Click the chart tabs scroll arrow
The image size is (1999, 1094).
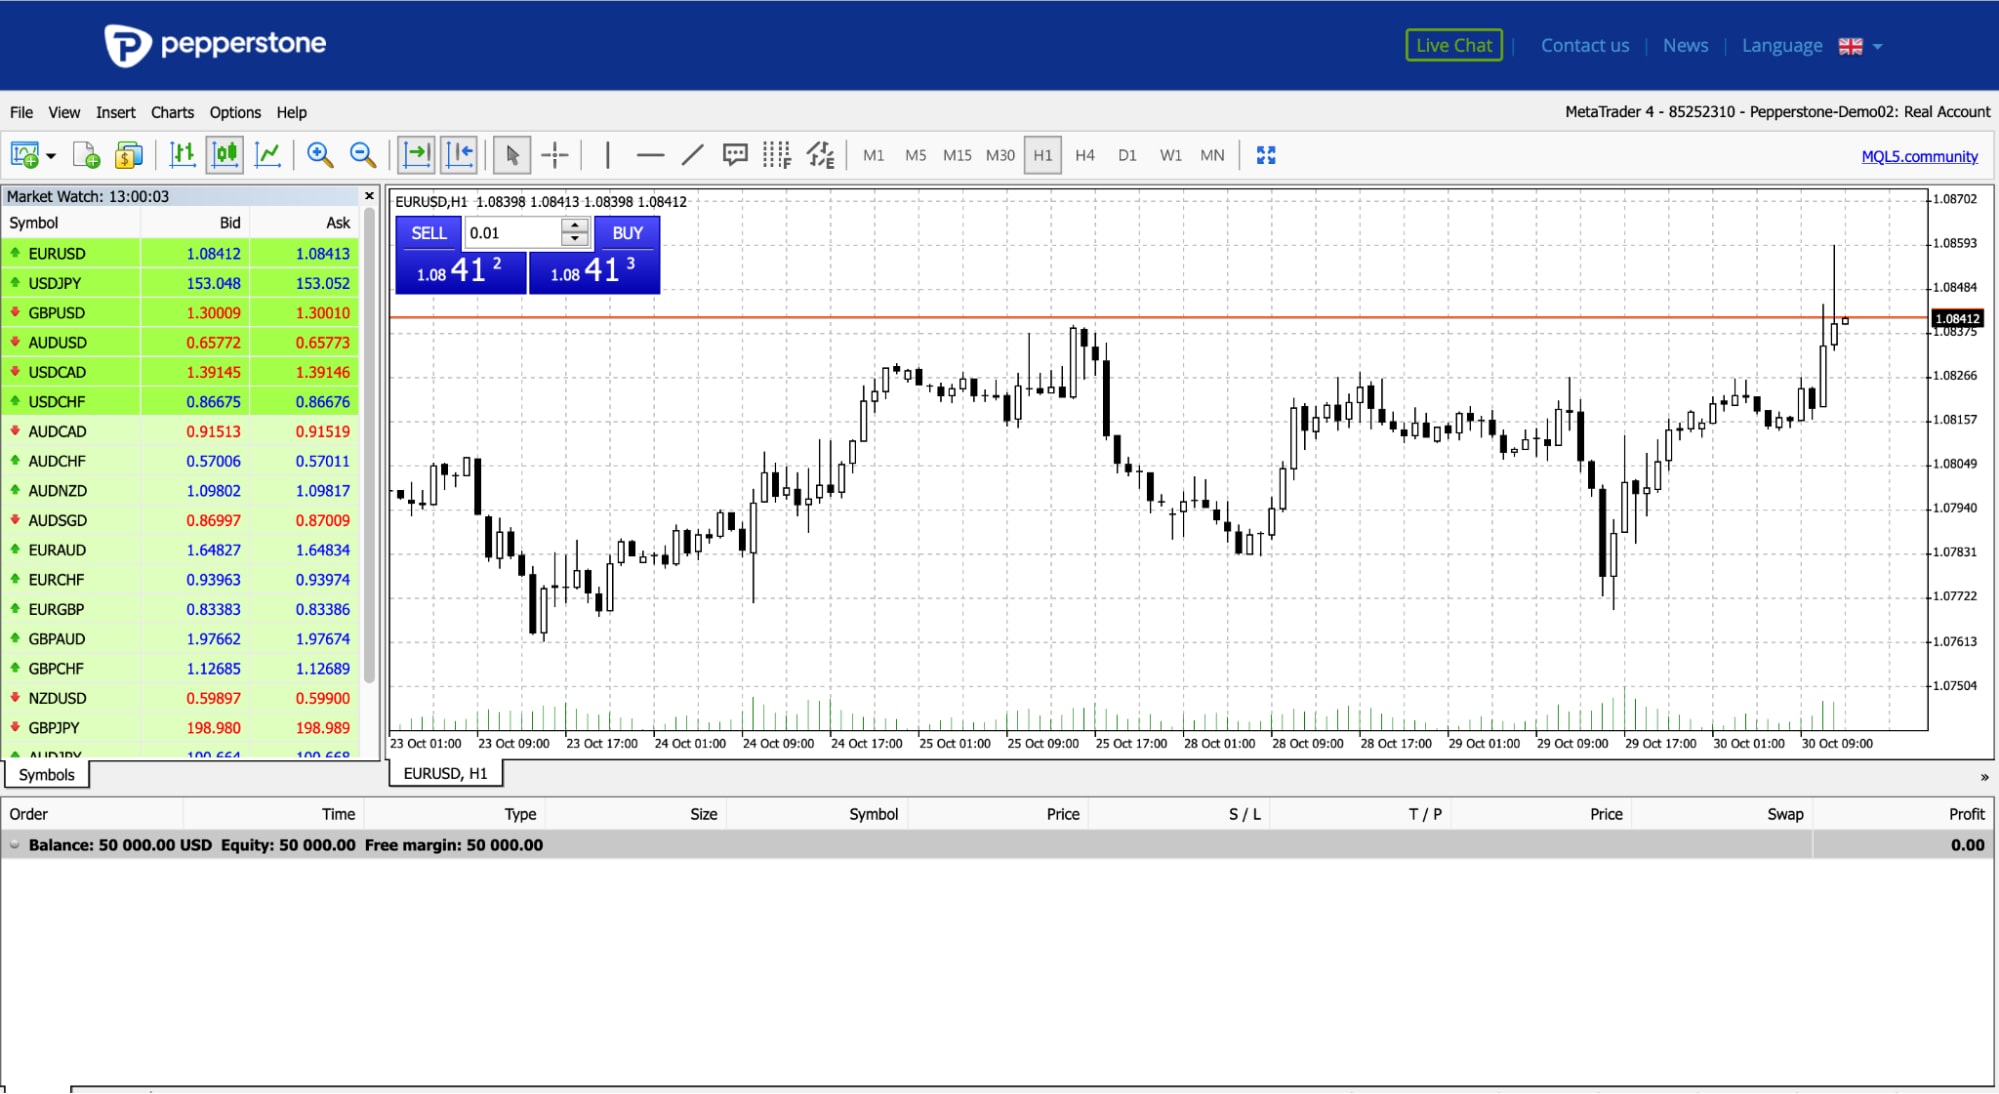point(1984,777)
